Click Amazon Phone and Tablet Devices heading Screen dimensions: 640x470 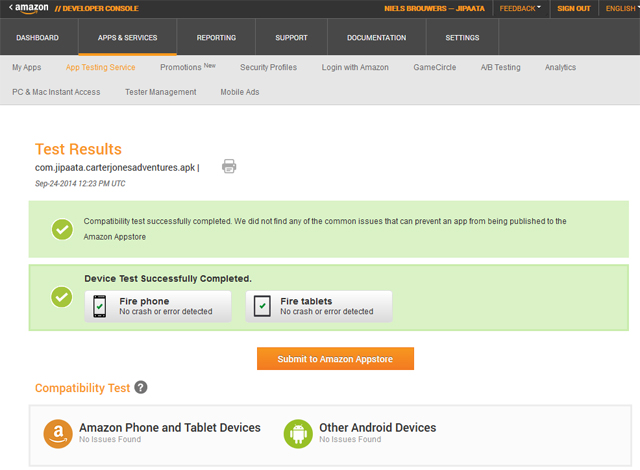pos(170,428)
